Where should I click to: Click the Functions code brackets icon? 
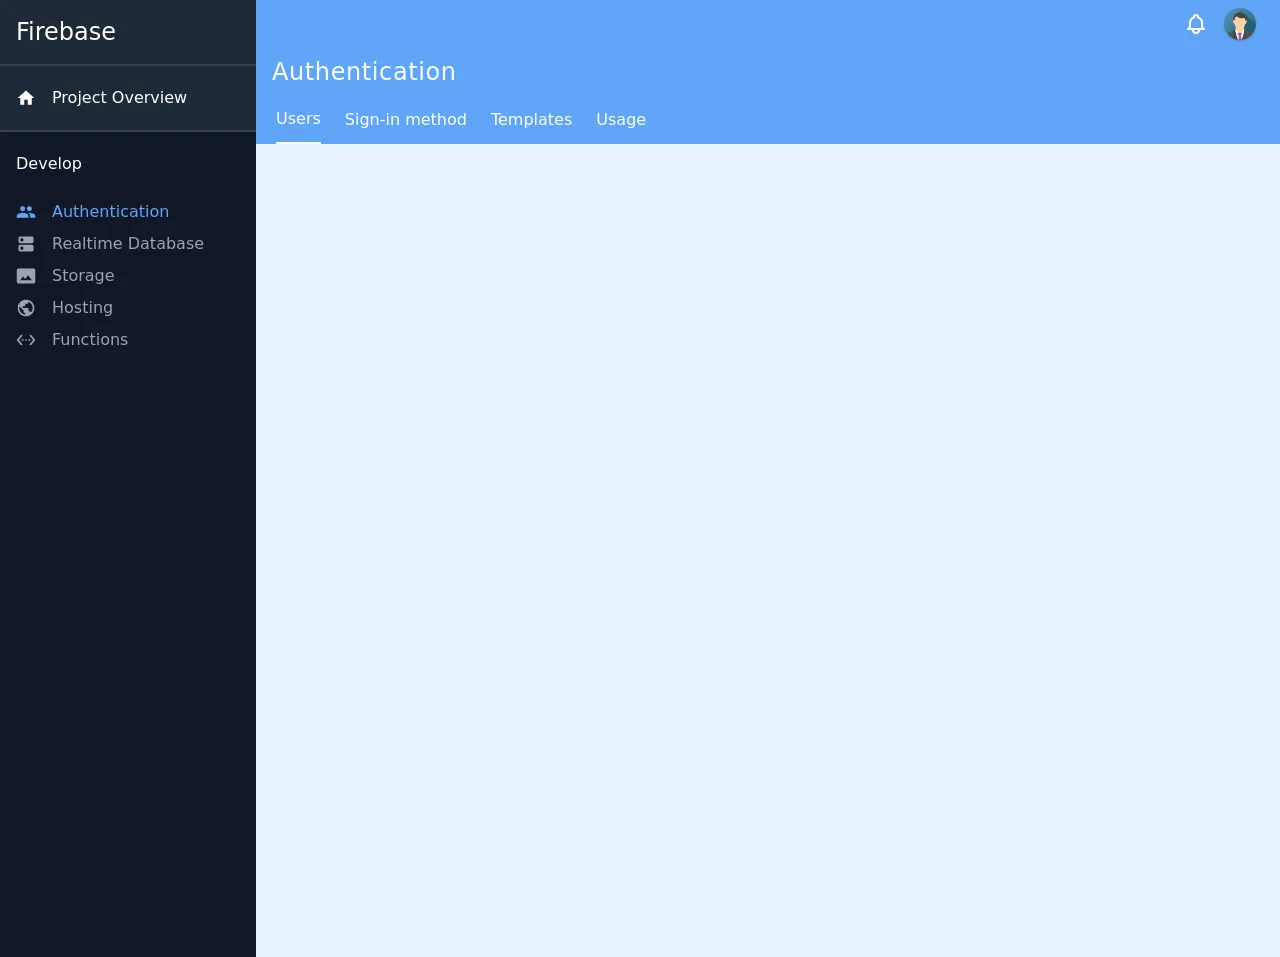26,340
